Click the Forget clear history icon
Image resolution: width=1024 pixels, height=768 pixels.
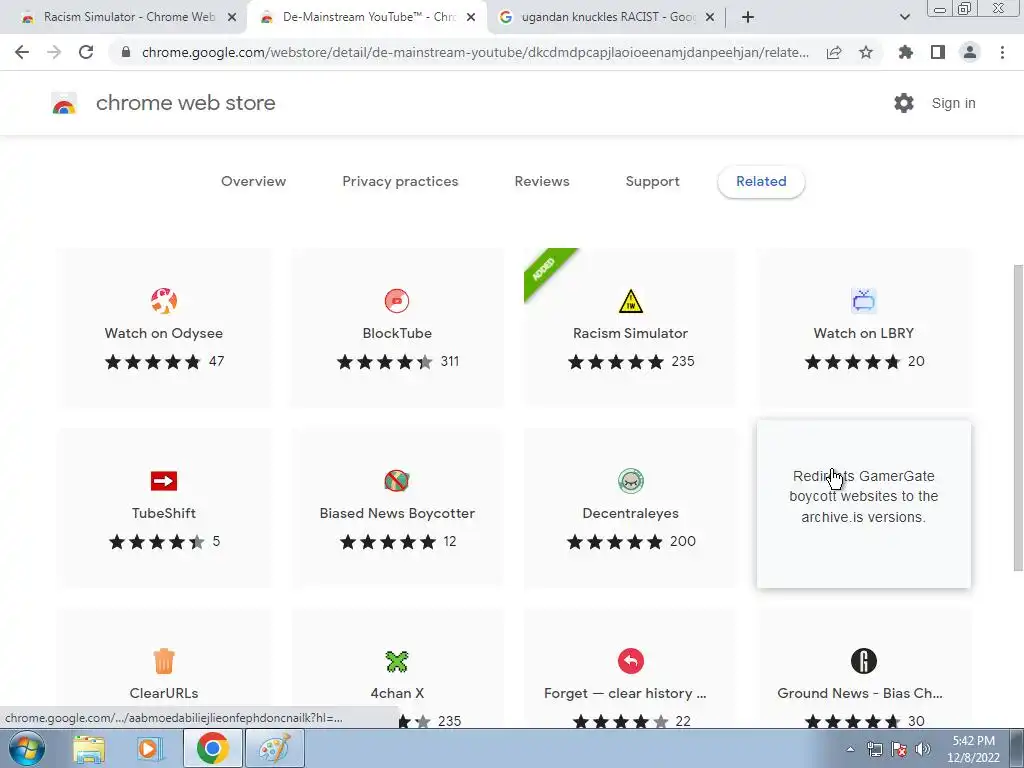pos(631,661)
